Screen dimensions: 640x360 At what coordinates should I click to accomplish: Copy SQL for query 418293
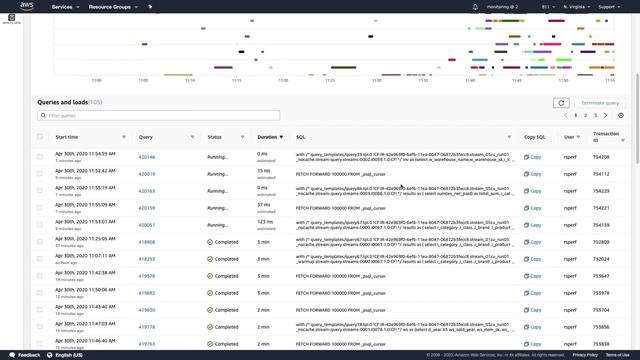point(533,259)
